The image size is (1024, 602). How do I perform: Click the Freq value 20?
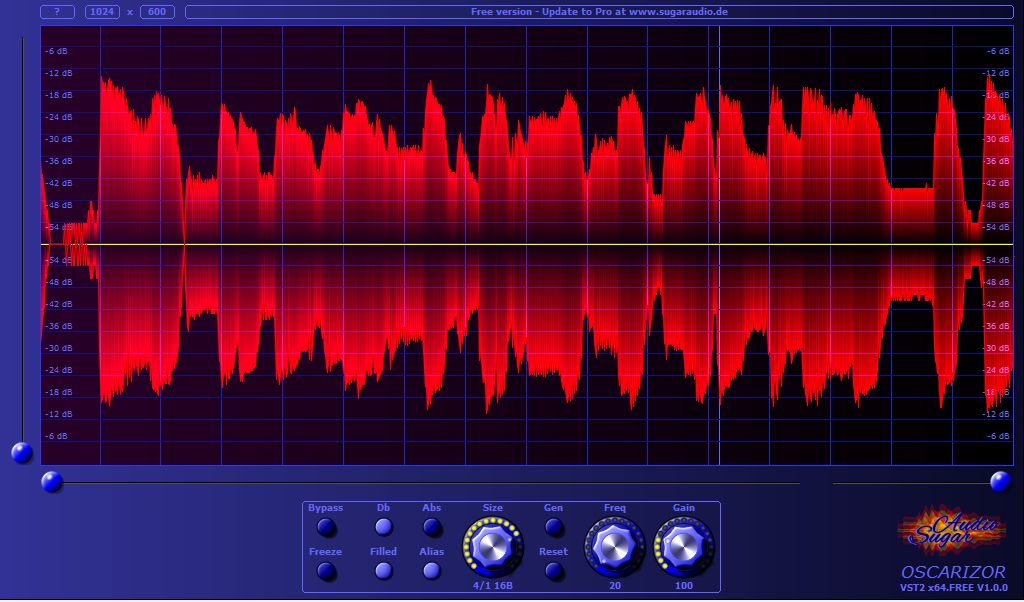click(x=615, y=586)
